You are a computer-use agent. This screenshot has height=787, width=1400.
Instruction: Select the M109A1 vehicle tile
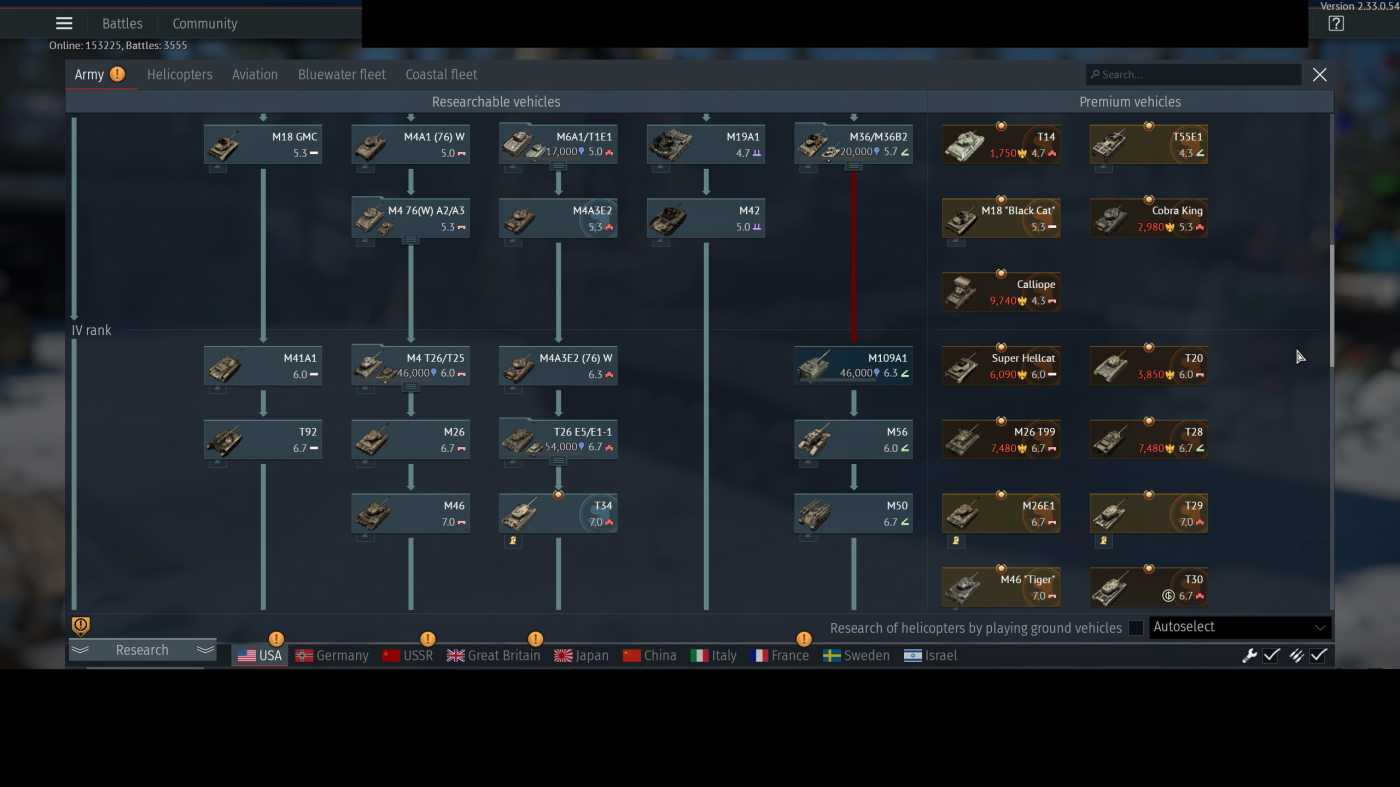854,366
